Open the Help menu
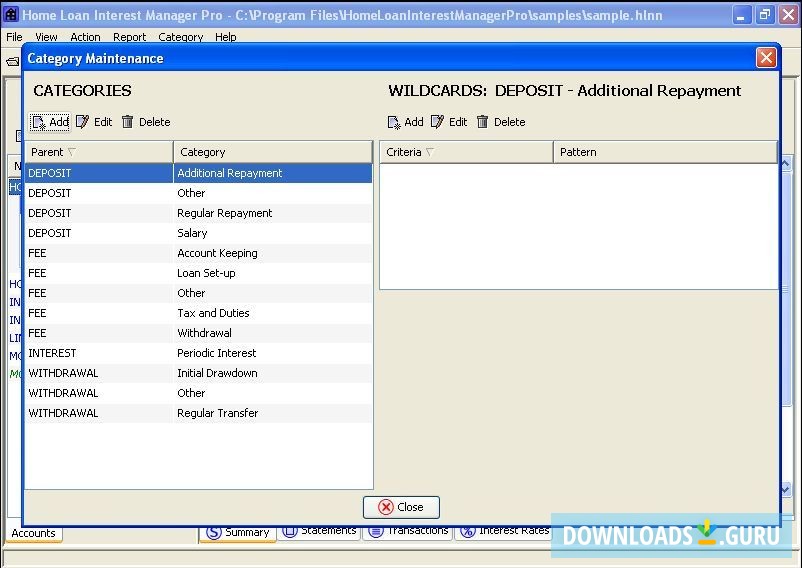Screen dimensions: 802x568 tap(226, 37)
